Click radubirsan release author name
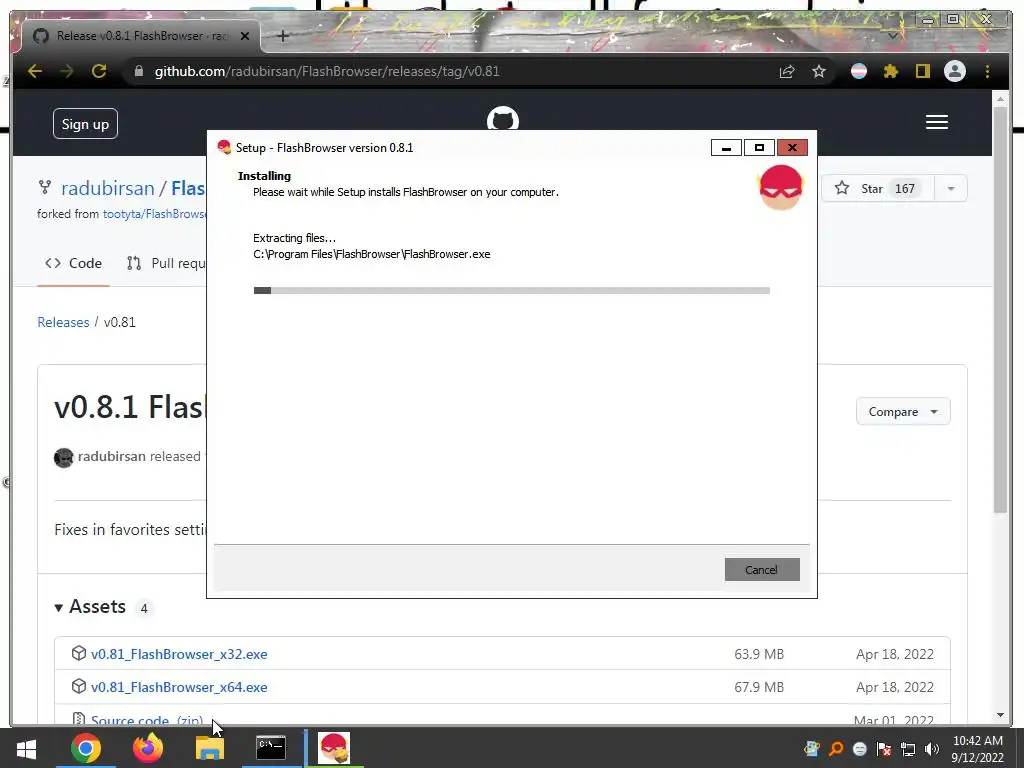The height and width of the screenshot is (768, 1024). pyautogui.click(x=112, y=456)
